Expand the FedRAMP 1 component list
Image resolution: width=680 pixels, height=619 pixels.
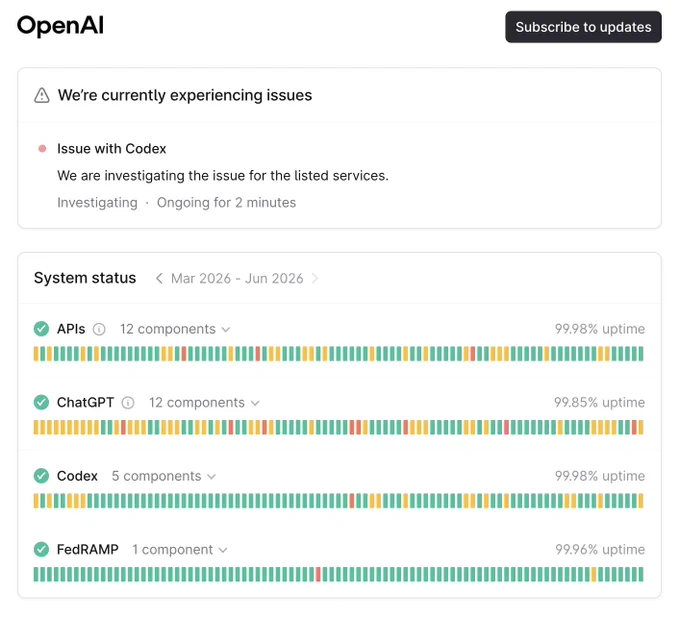(180, 550)
